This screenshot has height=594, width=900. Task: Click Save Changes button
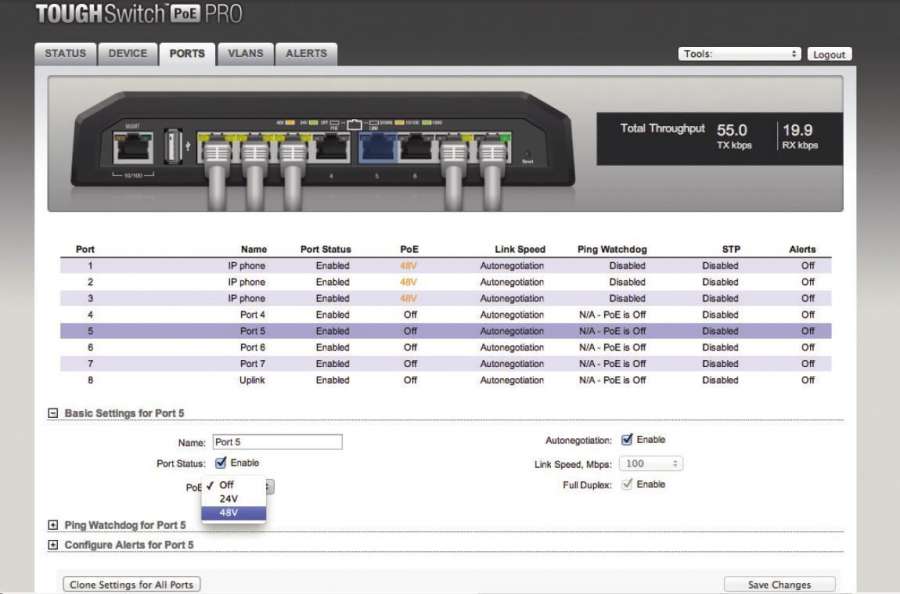pyautogui.click(x=779, y=584)
